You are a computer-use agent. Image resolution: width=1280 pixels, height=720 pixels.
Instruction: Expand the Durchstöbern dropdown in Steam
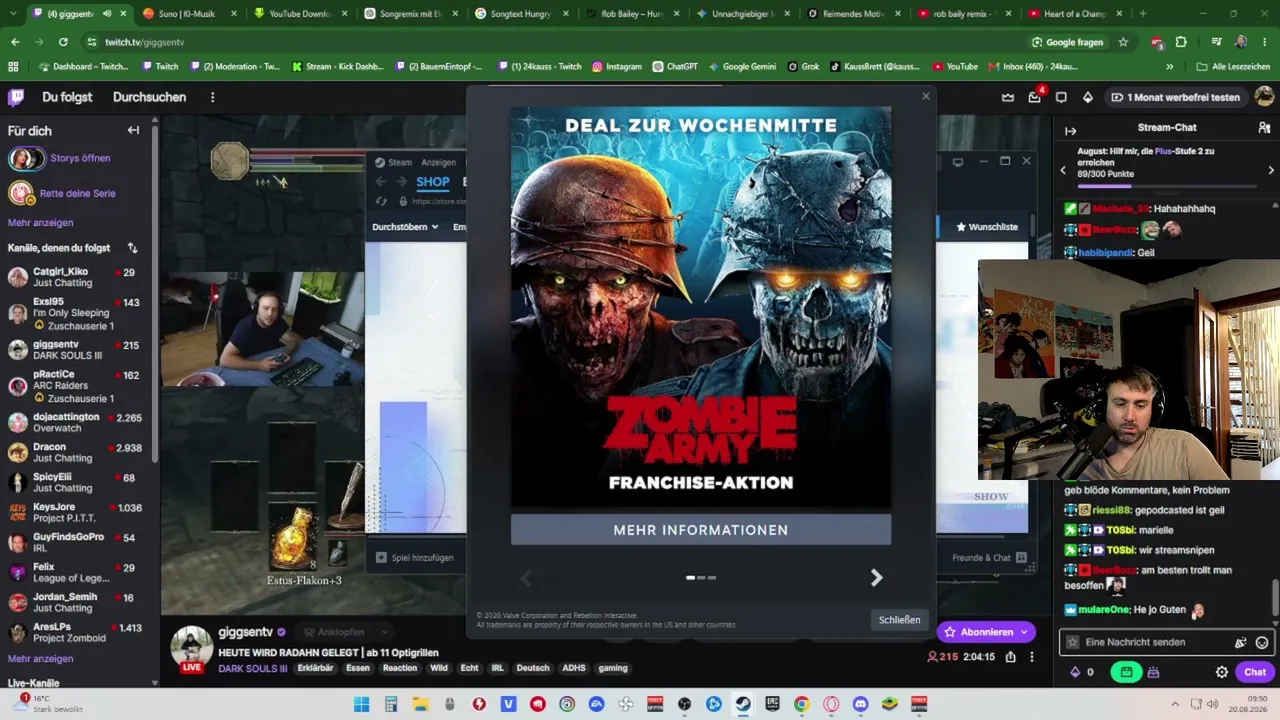click(405, 227)
